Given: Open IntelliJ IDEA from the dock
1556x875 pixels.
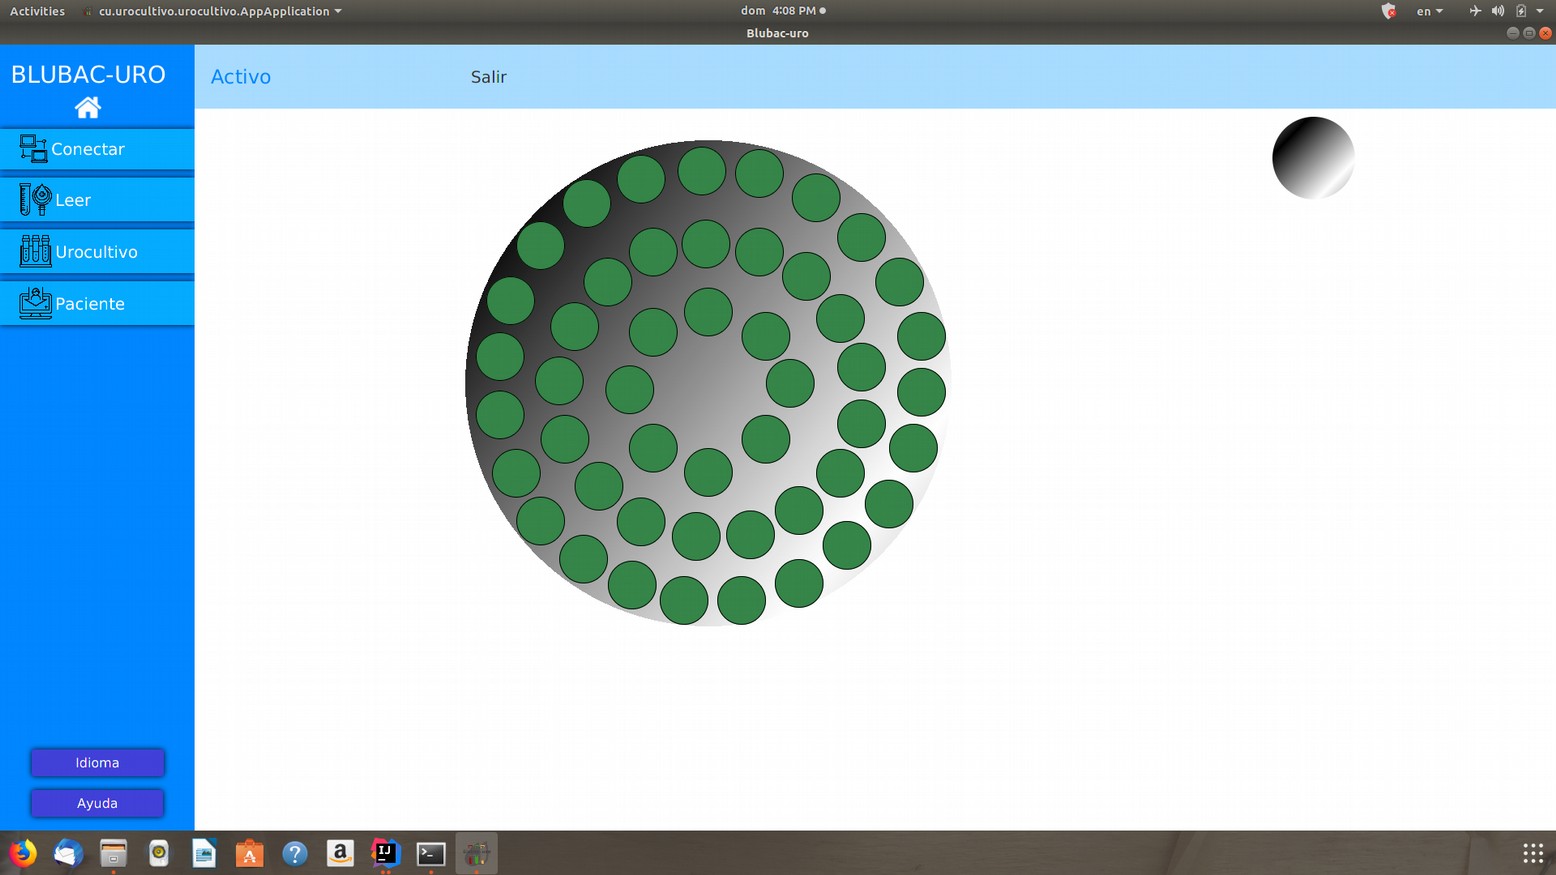Looking at the screenshot, I should pyautogui.click(x=385, y=853).
